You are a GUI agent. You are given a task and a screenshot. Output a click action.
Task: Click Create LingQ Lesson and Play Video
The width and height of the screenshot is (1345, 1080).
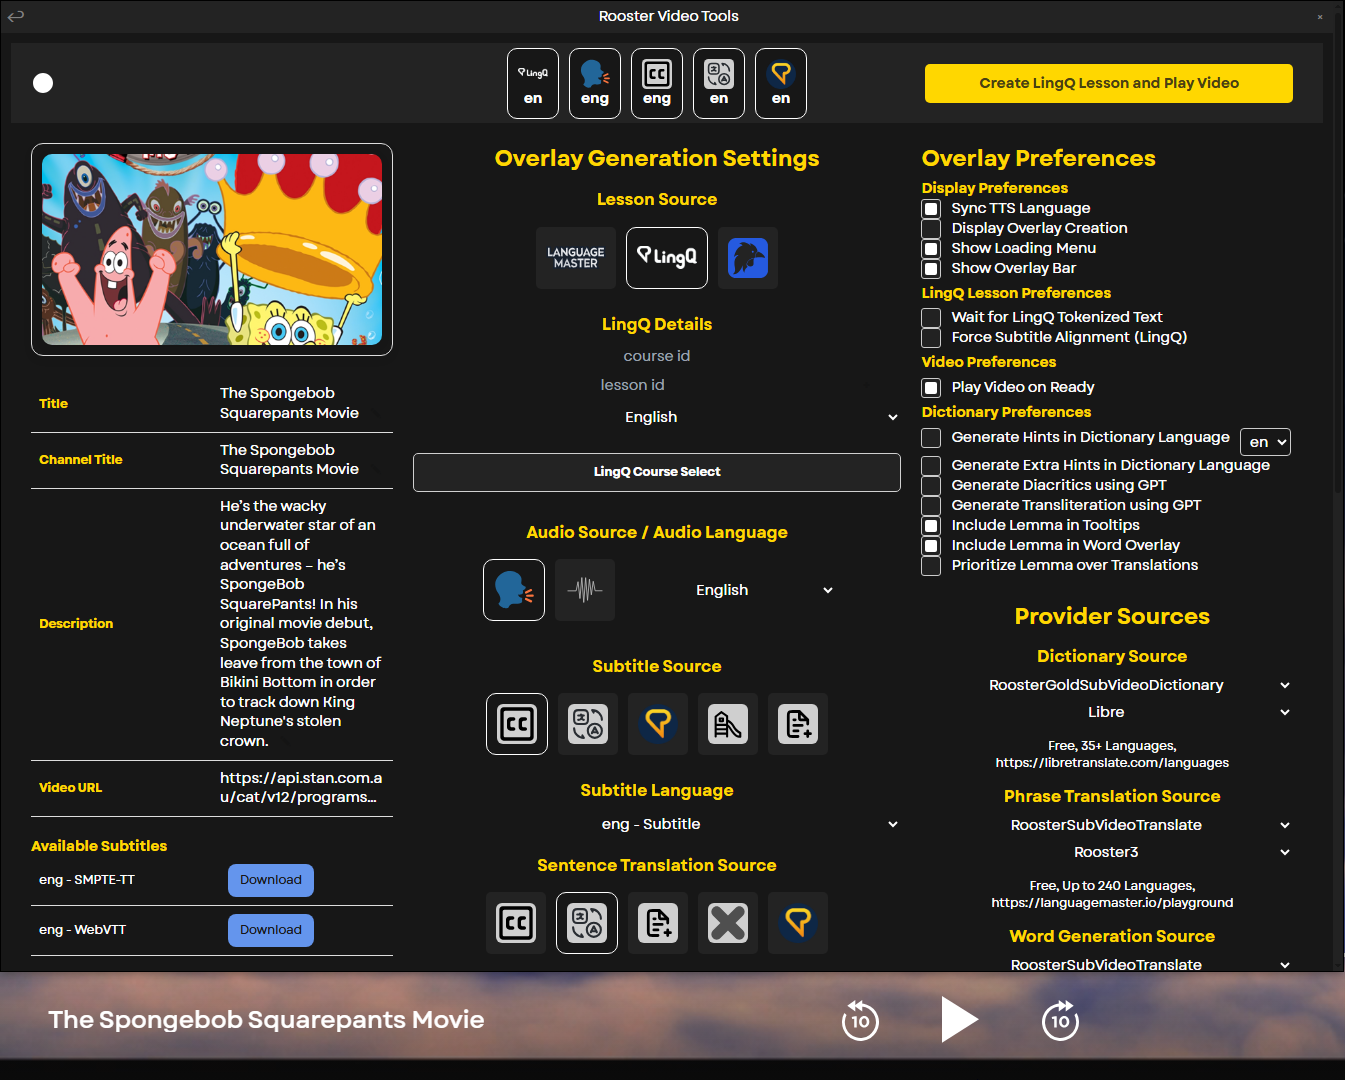pyautogui.click(x=1109, y=83)
